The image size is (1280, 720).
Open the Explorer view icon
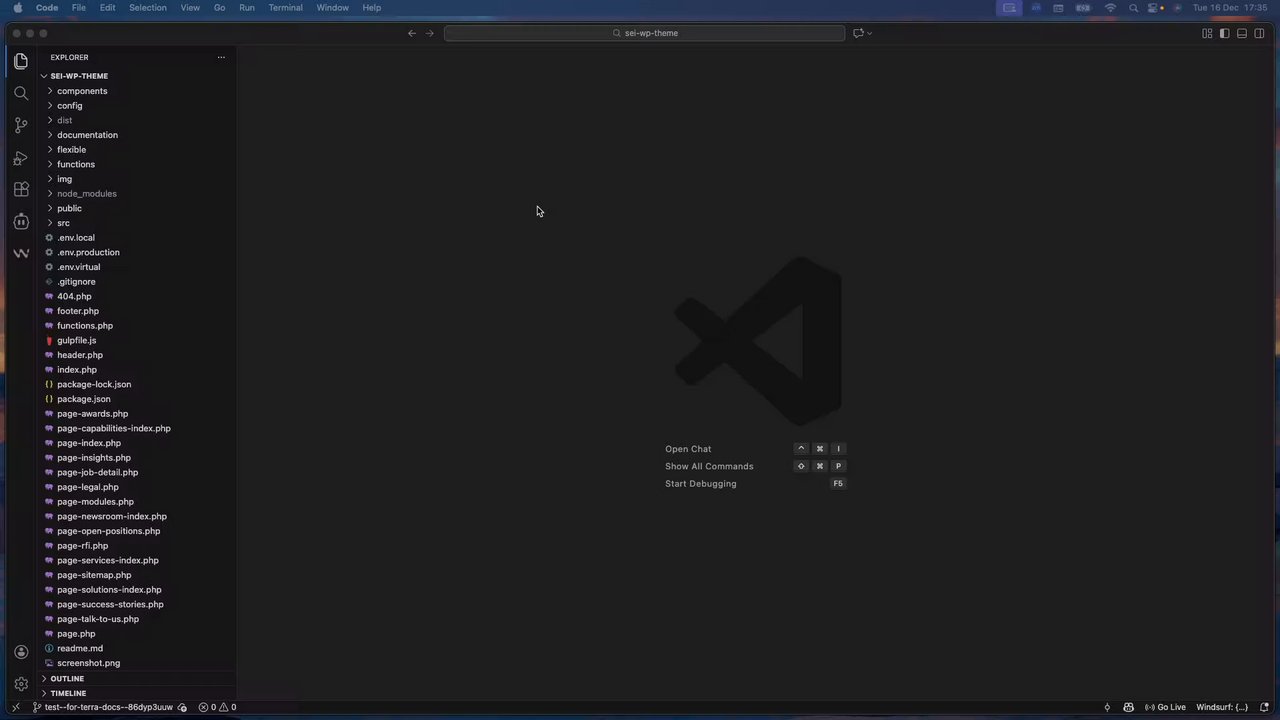point(21,61)
